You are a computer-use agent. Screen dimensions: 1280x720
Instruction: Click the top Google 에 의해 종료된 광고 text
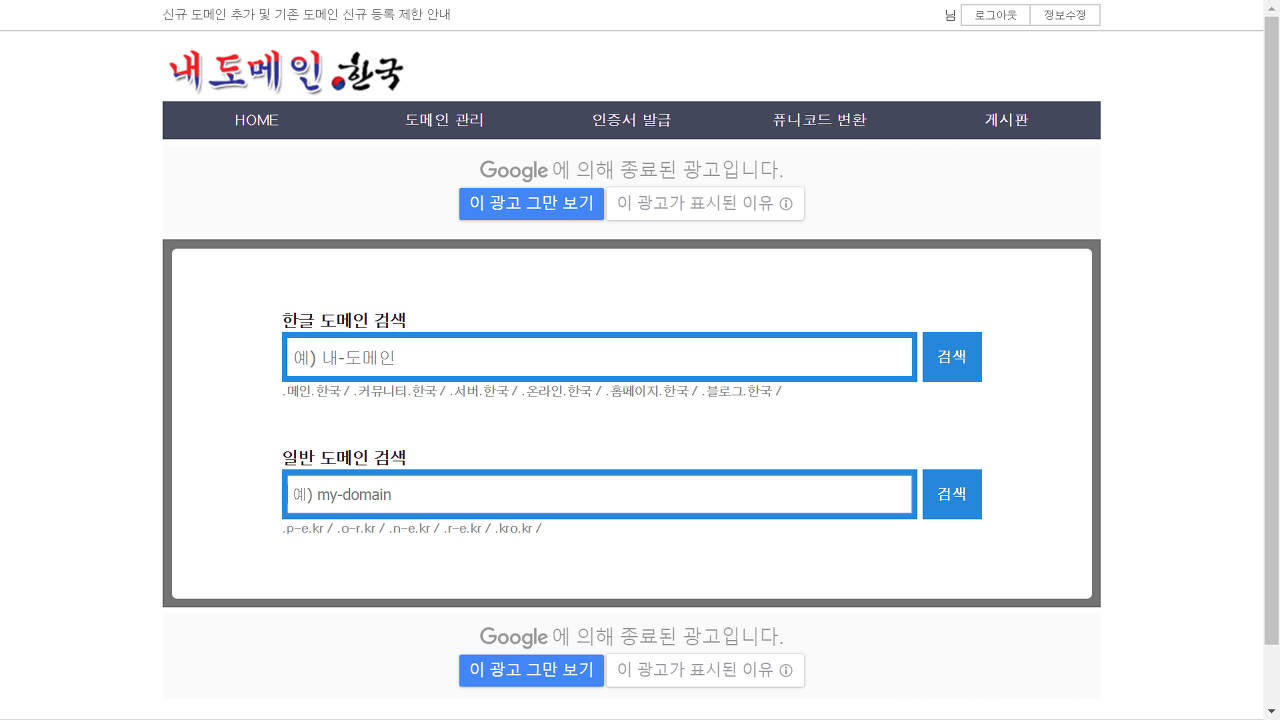631,169
